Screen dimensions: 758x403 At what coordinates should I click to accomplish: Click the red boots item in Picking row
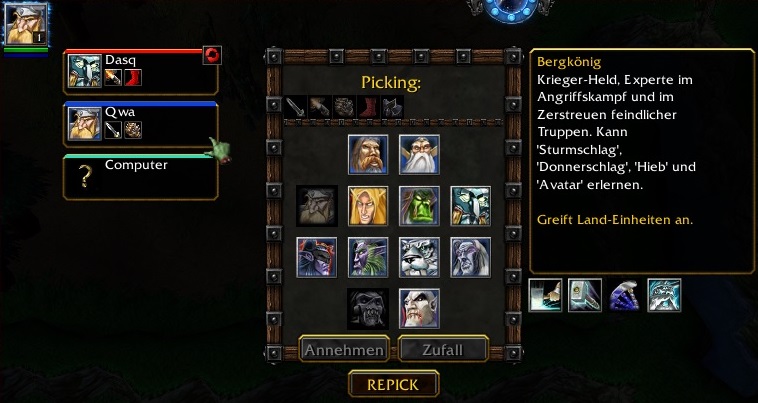[x=368, y=107]
